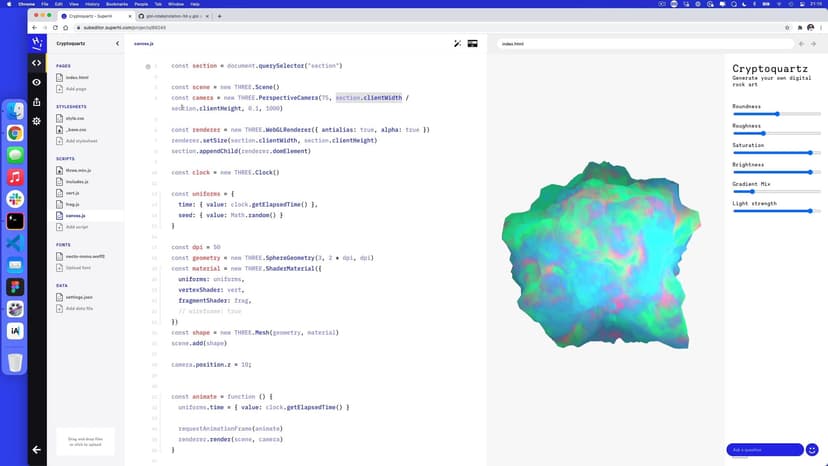Click the magic wand format code icon

coord(458,44)
